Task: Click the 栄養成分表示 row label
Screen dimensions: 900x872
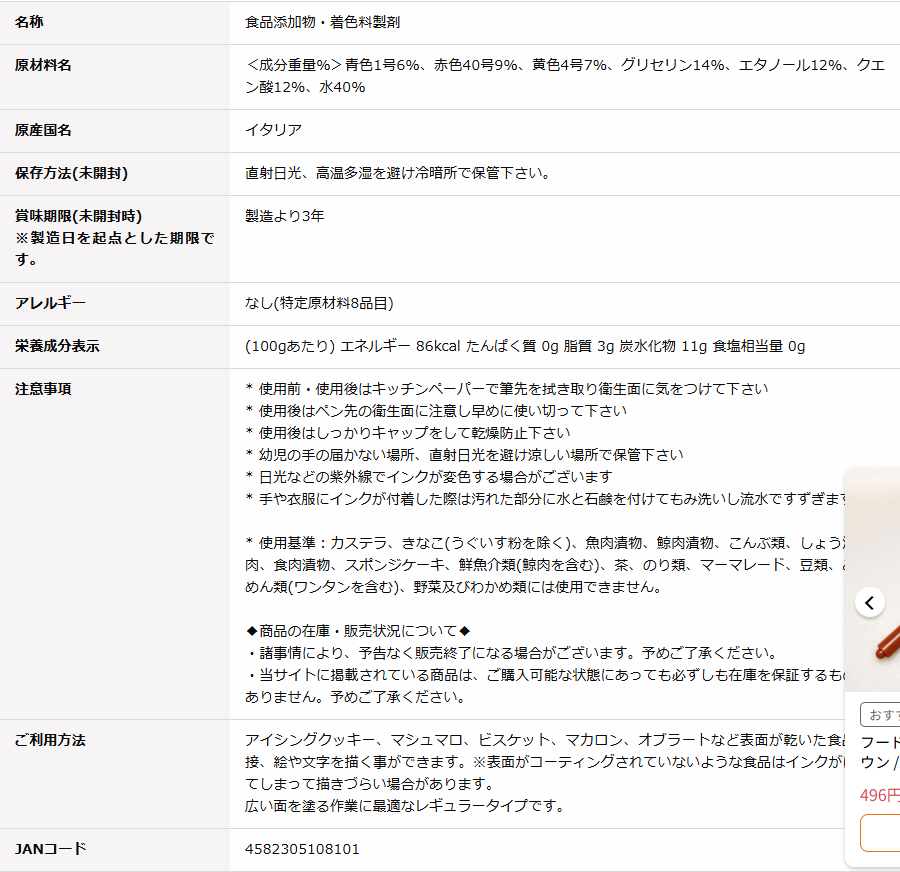Action: click(57, 346)
